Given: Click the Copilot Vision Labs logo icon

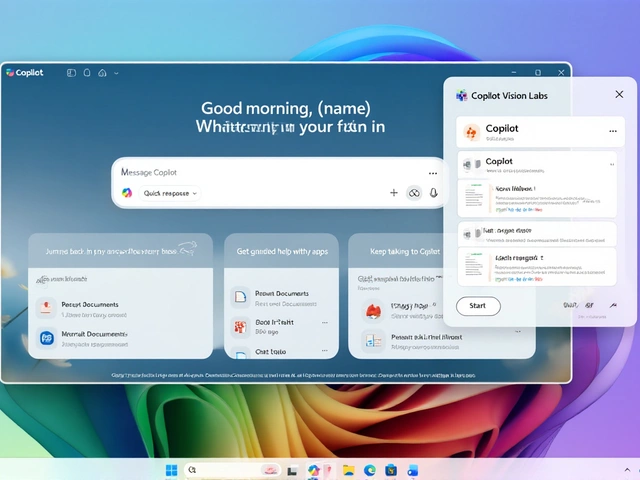Looking at the screenshot, I should click(x=462, y=96).
